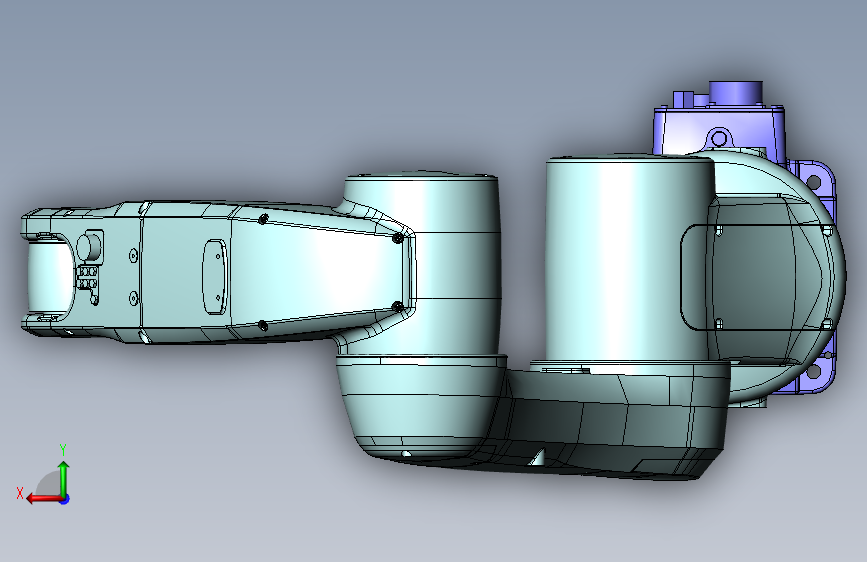This screenshot has width=867, height=562.
Task: Select the circular eyelet on purple base
Action: [x=719, y=138]
